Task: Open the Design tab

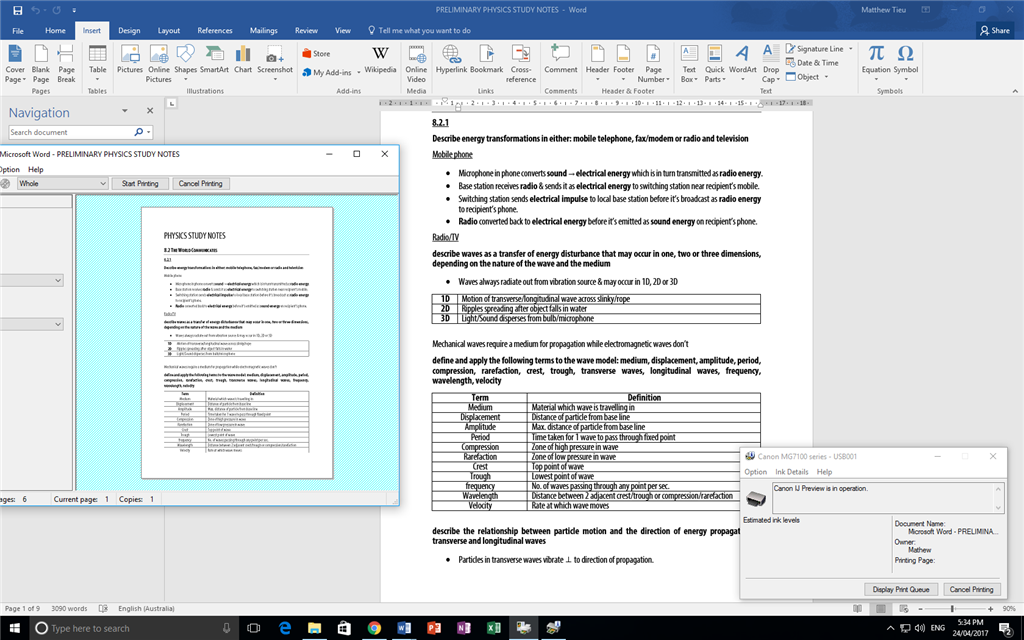Action: click(129, 30)
